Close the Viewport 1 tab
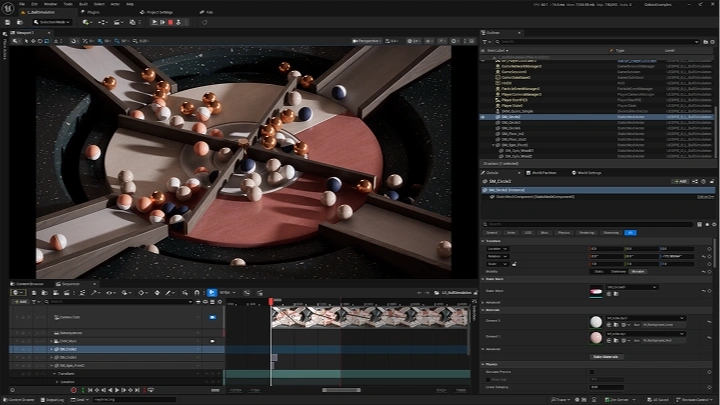The width and height of the screenshot is (720, 405). [x=49, y=33]
